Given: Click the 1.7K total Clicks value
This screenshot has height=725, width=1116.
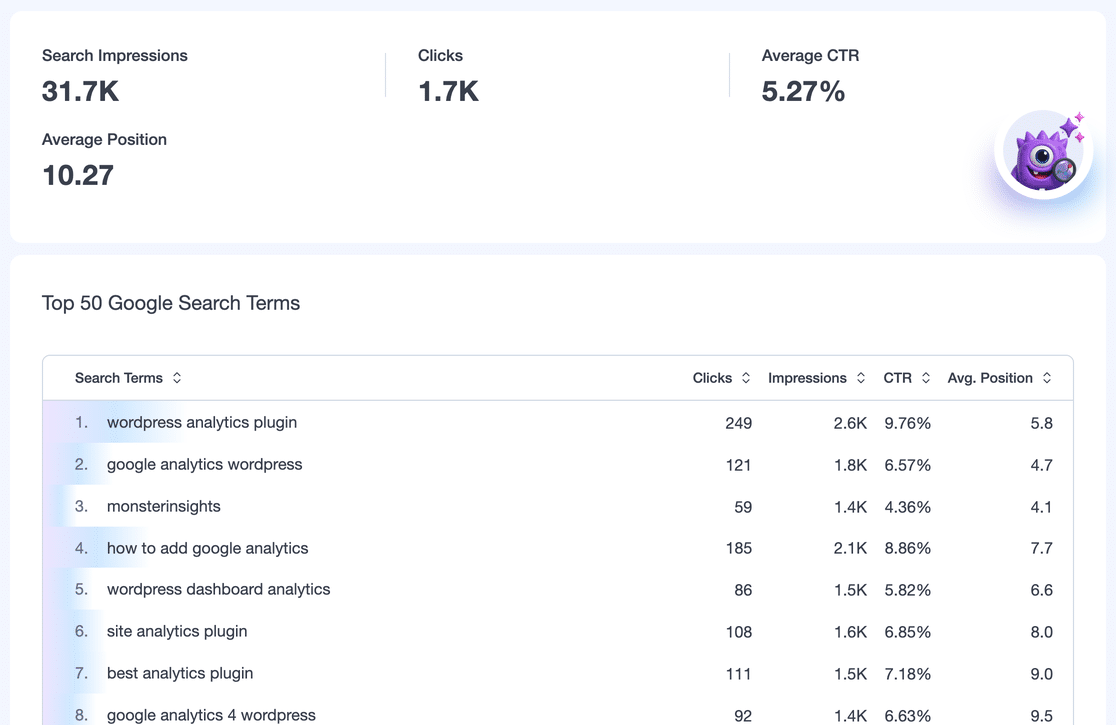Looking at the screenshot, I should click(448, 92).
